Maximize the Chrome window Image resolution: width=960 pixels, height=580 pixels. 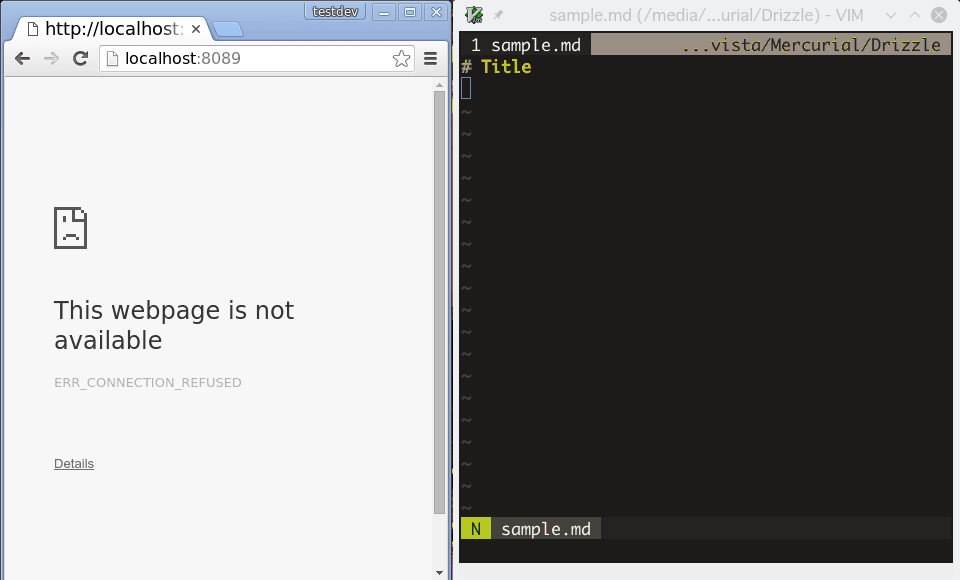410,12
